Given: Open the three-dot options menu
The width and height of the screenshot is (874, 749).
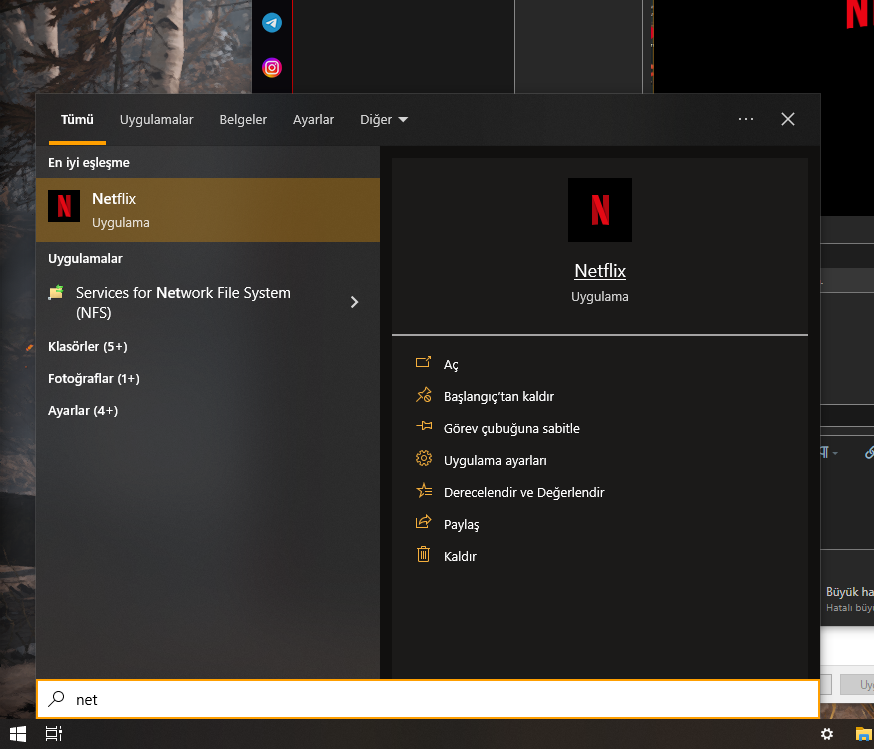Looking at the screenshot, I should pyautogui.click(x=746, y=119).
